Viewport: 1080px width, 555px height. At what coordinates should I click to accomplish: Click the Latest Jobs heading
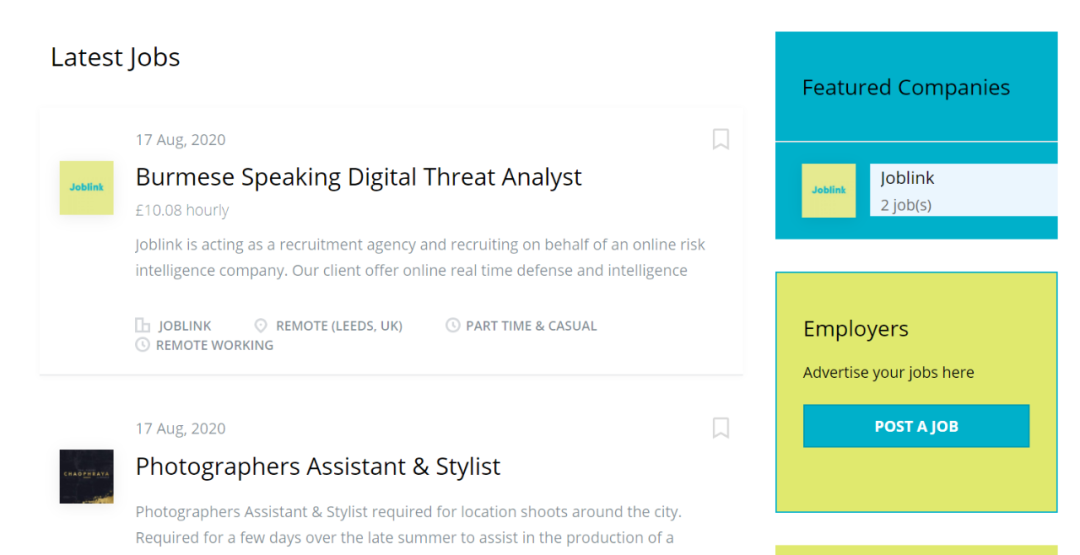[x=115, y=57]
